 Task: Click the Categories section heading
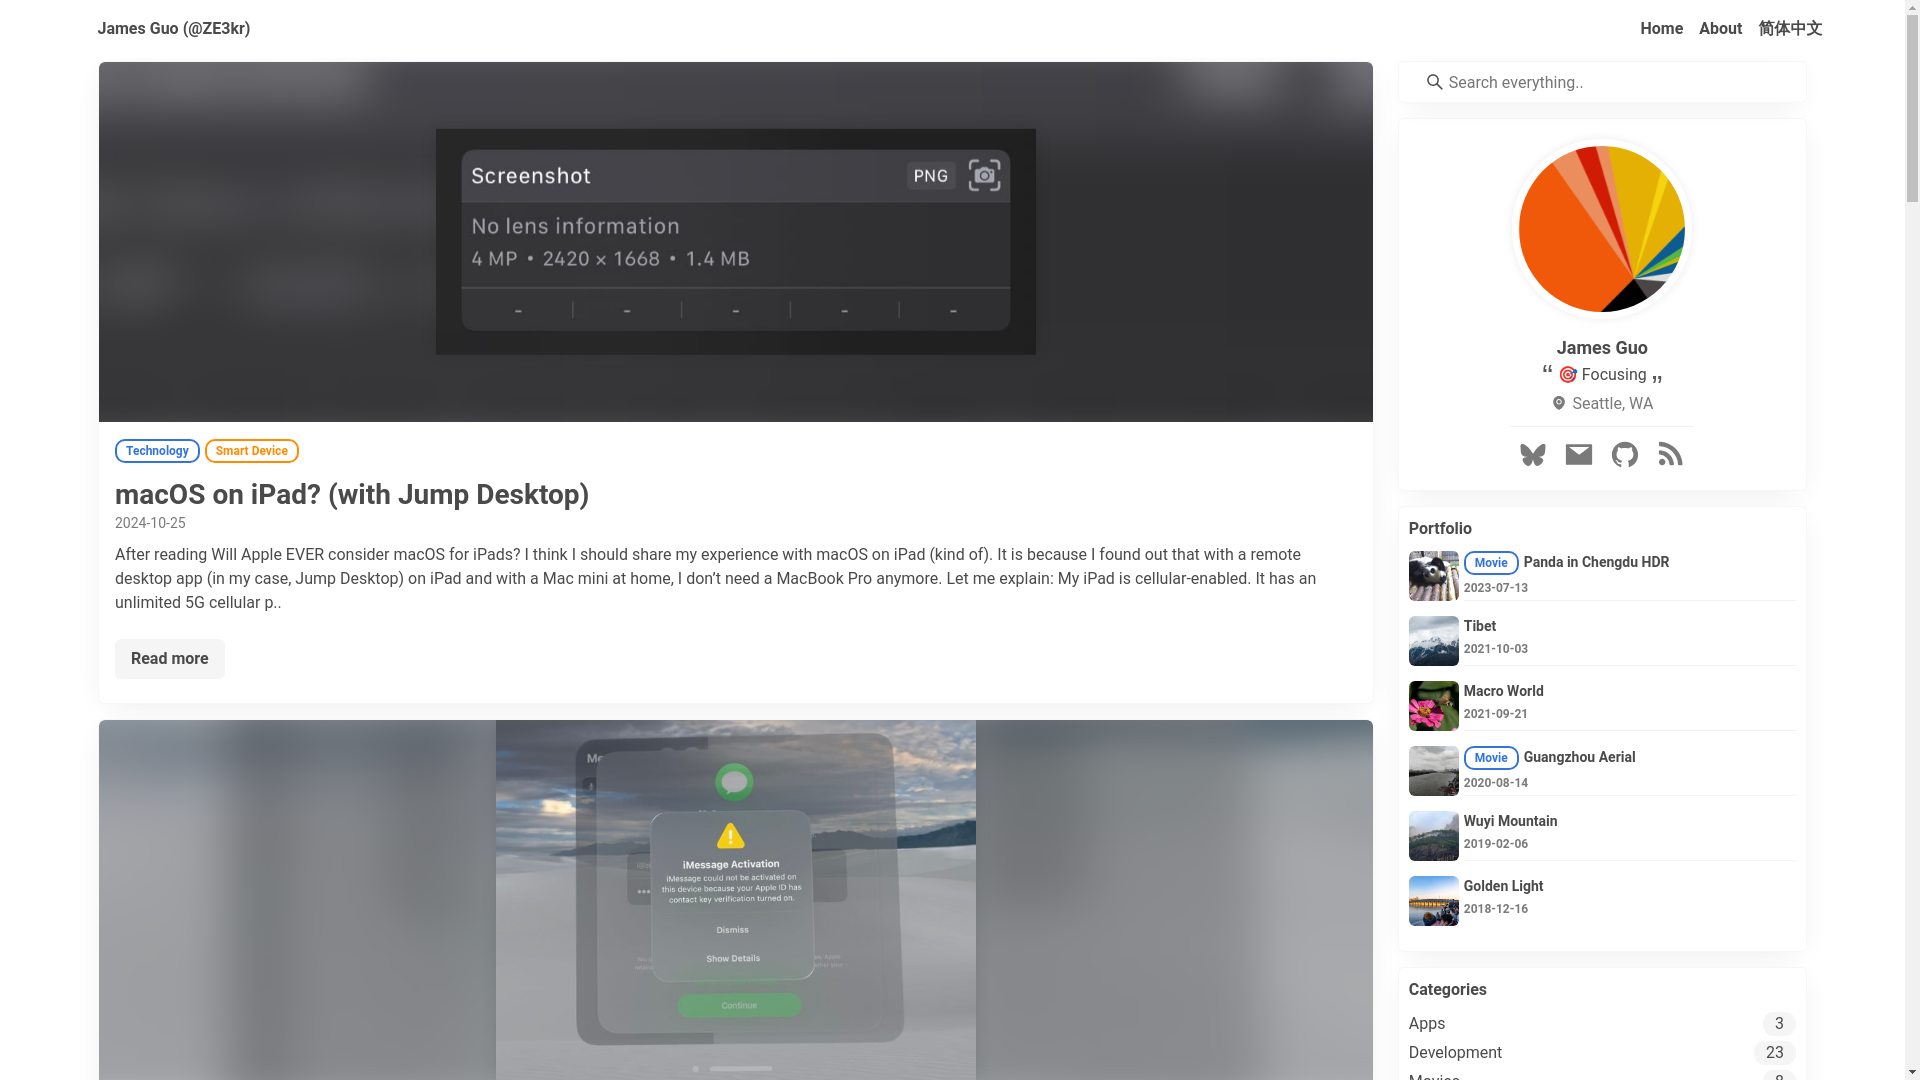tap(1447, 990)
